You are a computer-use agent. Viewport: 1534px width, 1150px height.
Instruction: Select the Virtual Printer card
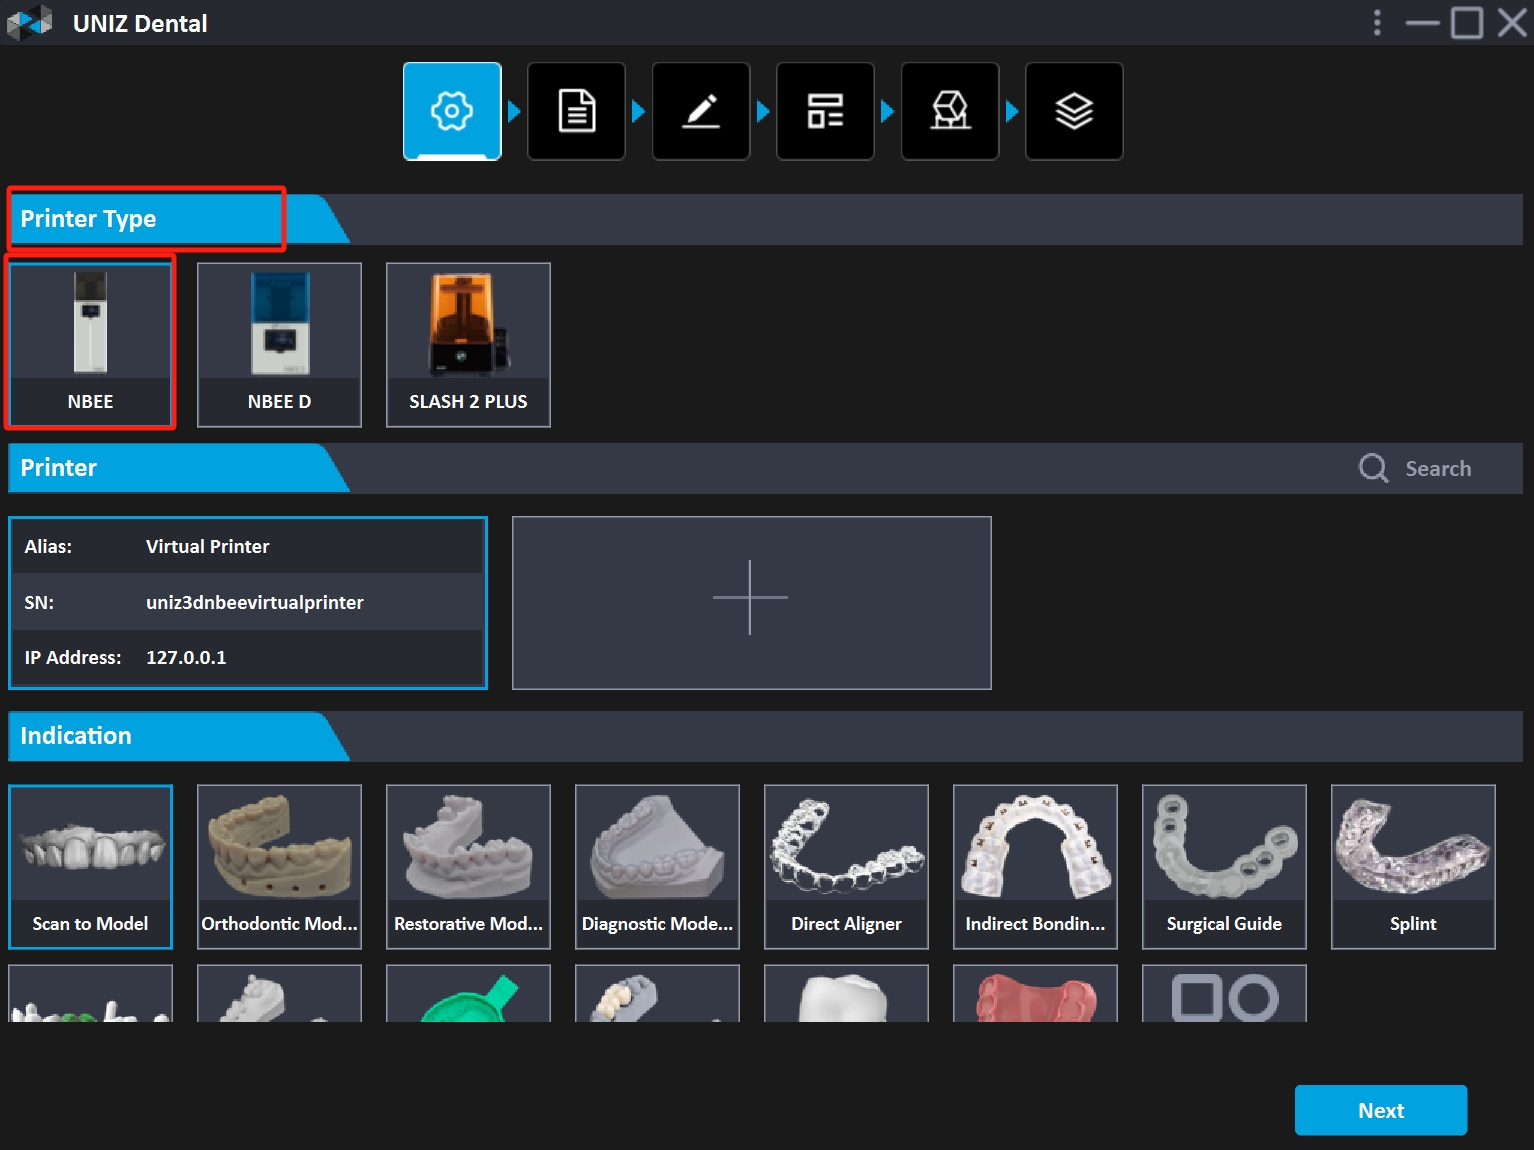click(x=248, y=603)
